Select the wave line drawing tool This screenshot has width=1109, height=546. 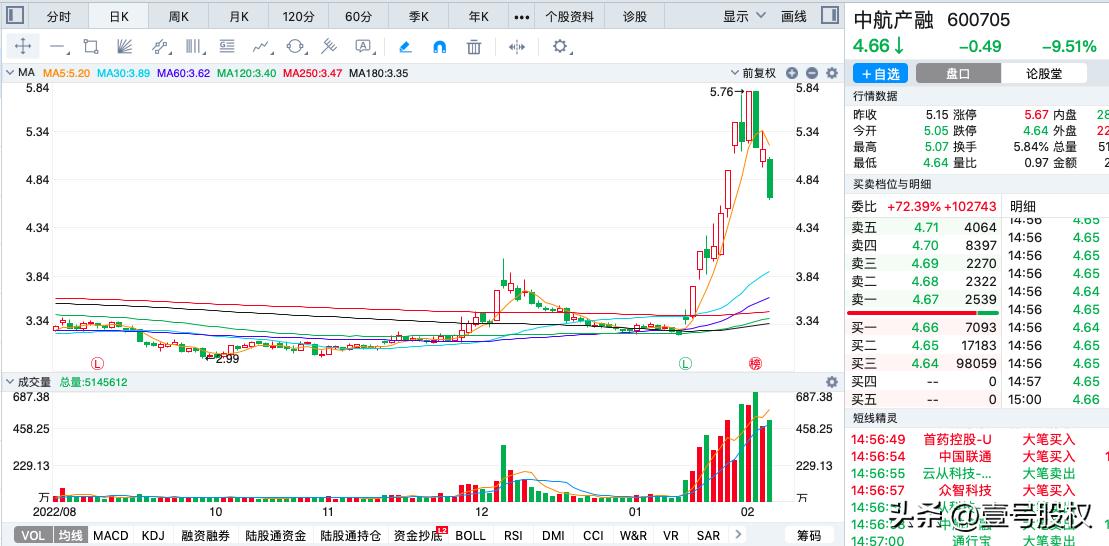click(x=262, y=47)
